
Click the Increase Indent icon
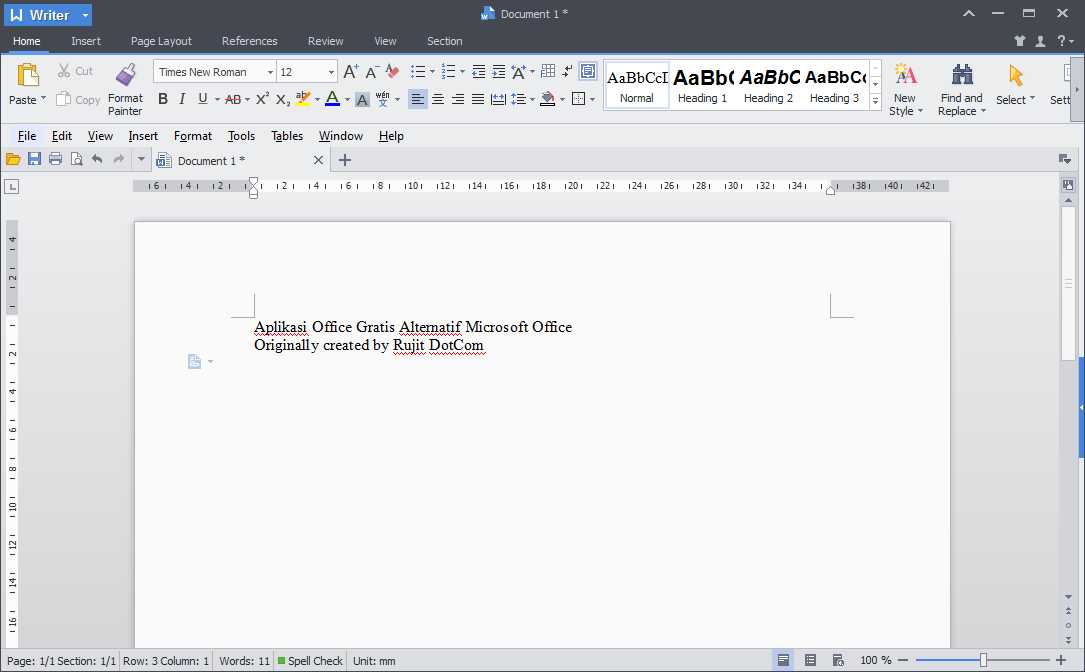point(498,71)
